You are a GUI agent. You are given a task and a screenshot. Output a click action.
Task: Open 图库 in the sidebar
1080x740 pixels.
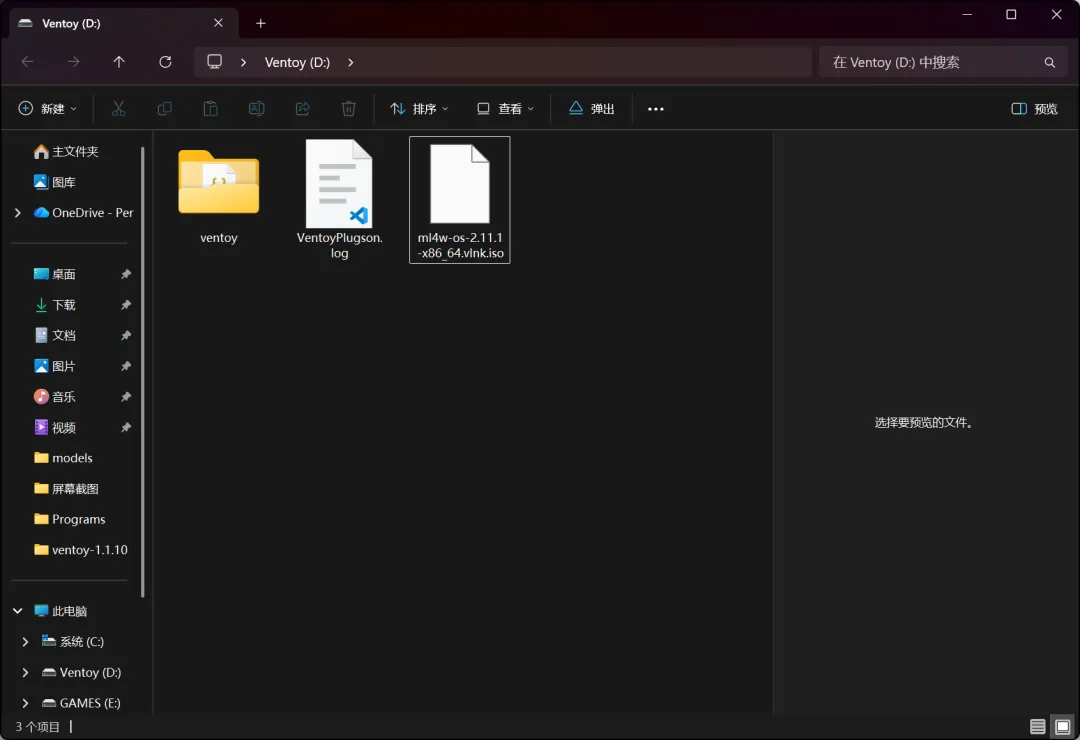pos(55,182)
